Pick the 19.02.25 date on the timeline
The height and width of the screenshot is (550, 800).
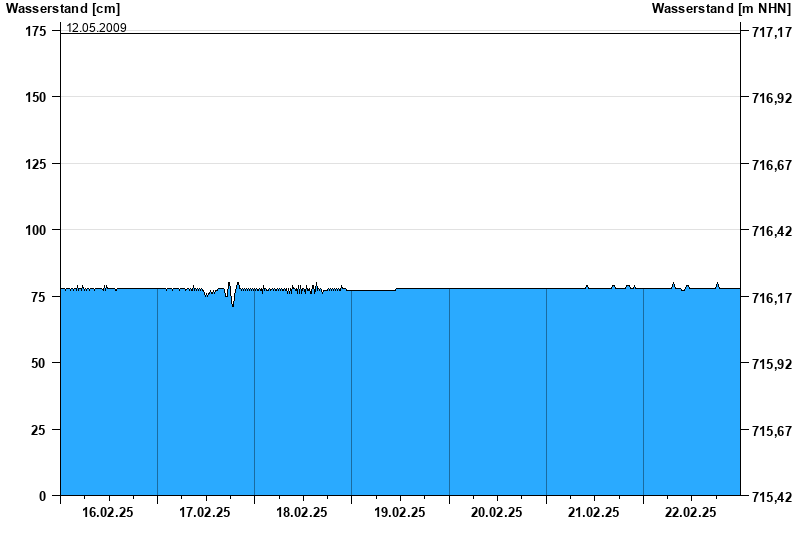coord(399,512)
